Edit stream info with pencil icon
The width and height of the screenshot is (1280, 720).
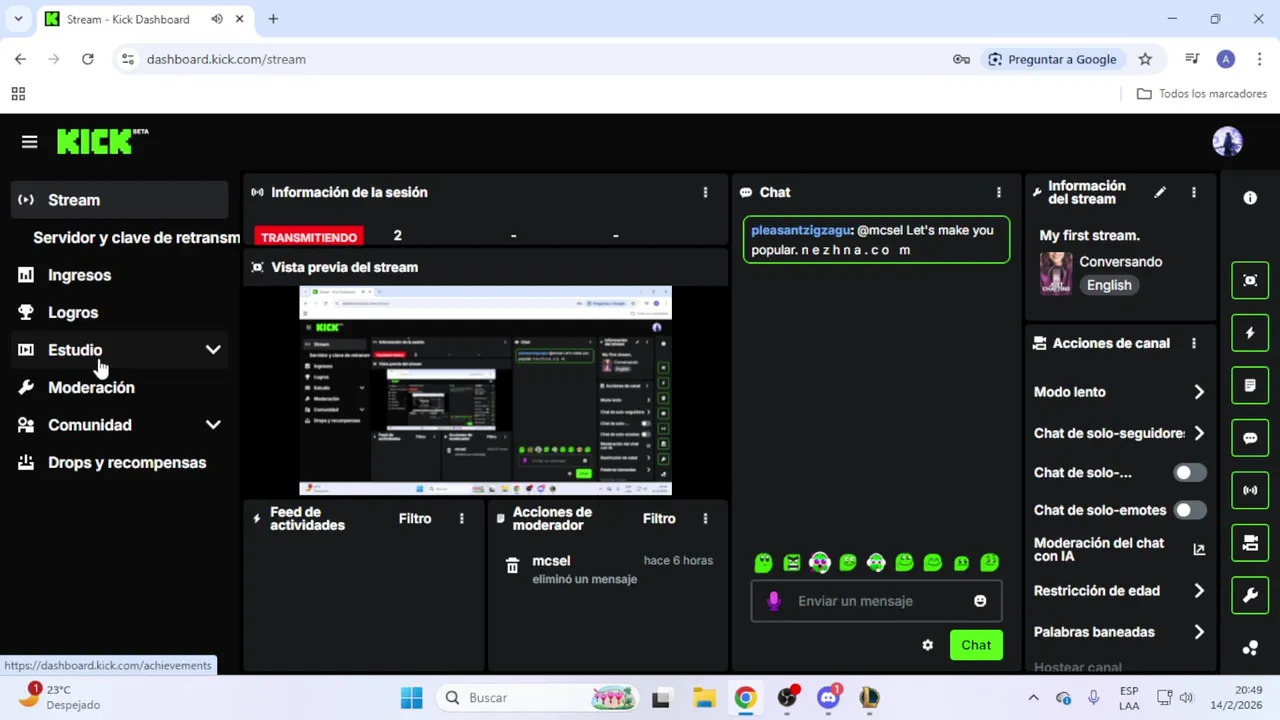click(x=1160, y=192)
